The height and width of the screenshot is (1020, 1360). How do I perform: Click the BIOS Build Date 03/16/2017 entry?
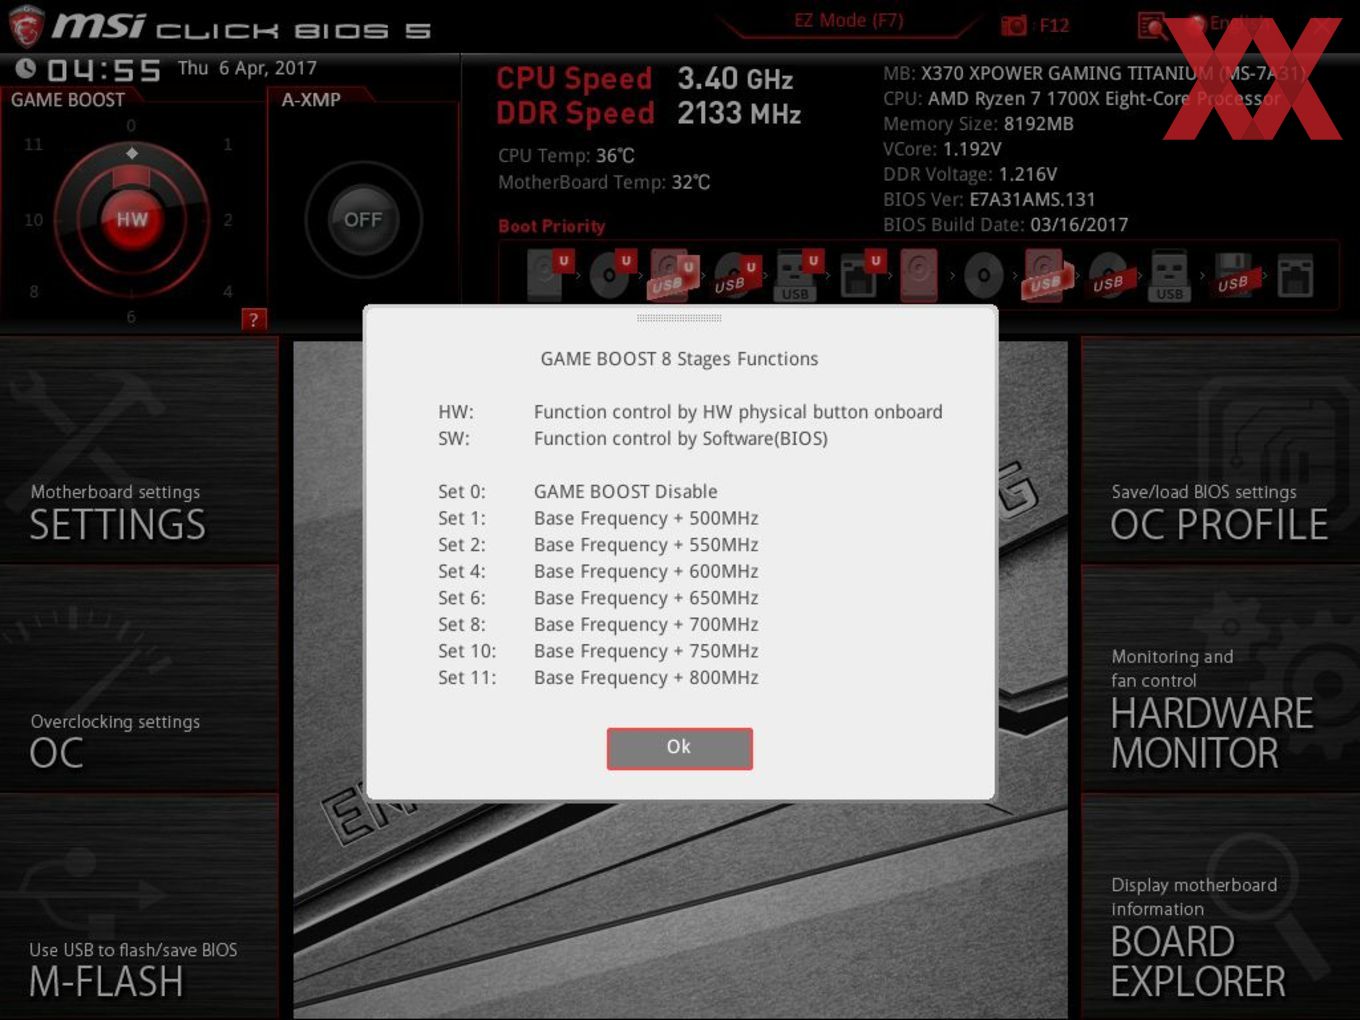pyautogui.click(x=1005, y=225)
